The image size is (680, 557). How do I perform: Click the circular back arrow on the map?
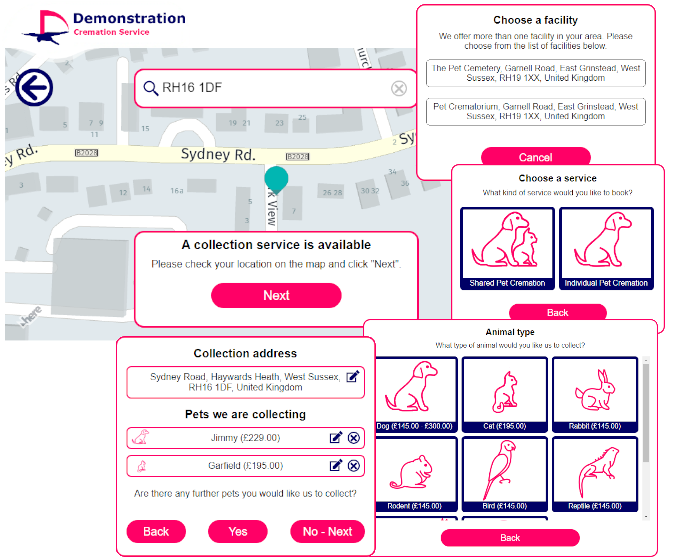[34, 87]
